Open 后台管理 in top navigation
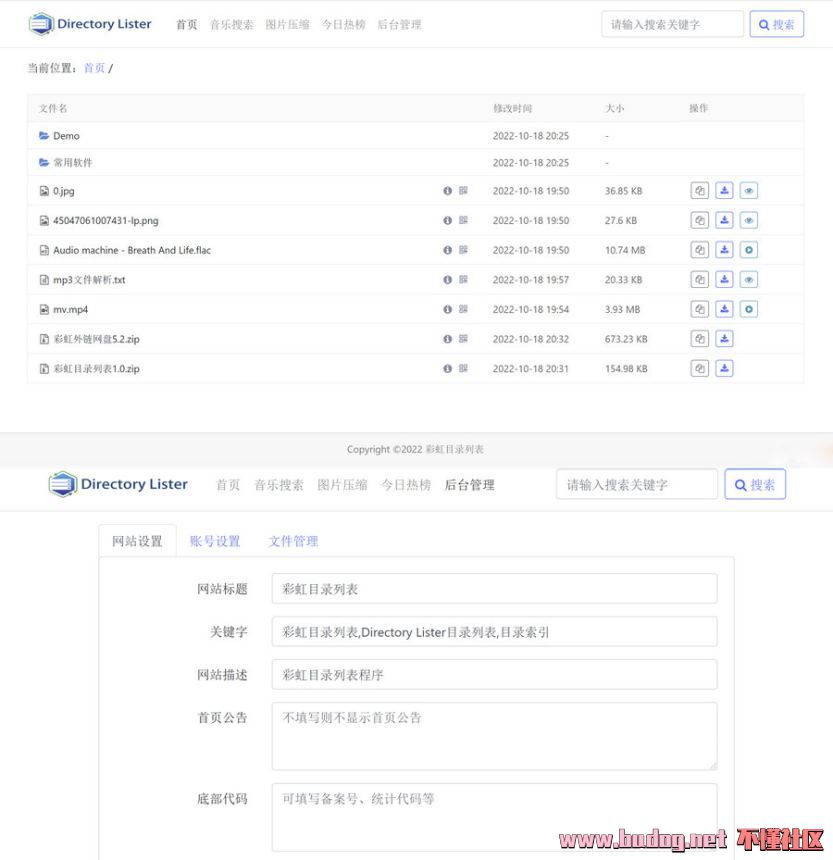Viewport: 833px width, 860px height. point(399,25)
